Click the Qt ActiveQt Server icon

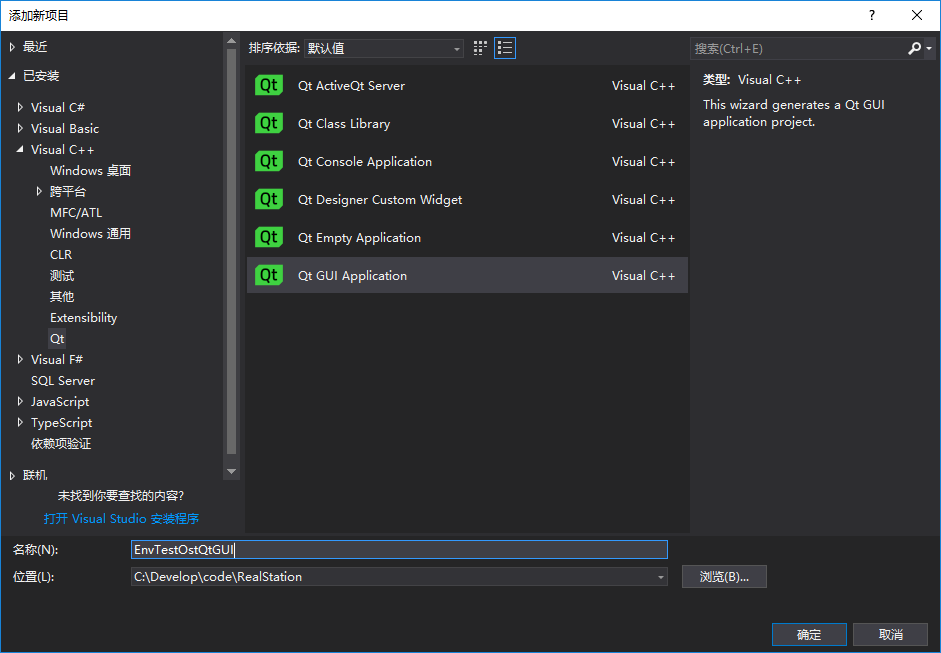click(268, 85)
